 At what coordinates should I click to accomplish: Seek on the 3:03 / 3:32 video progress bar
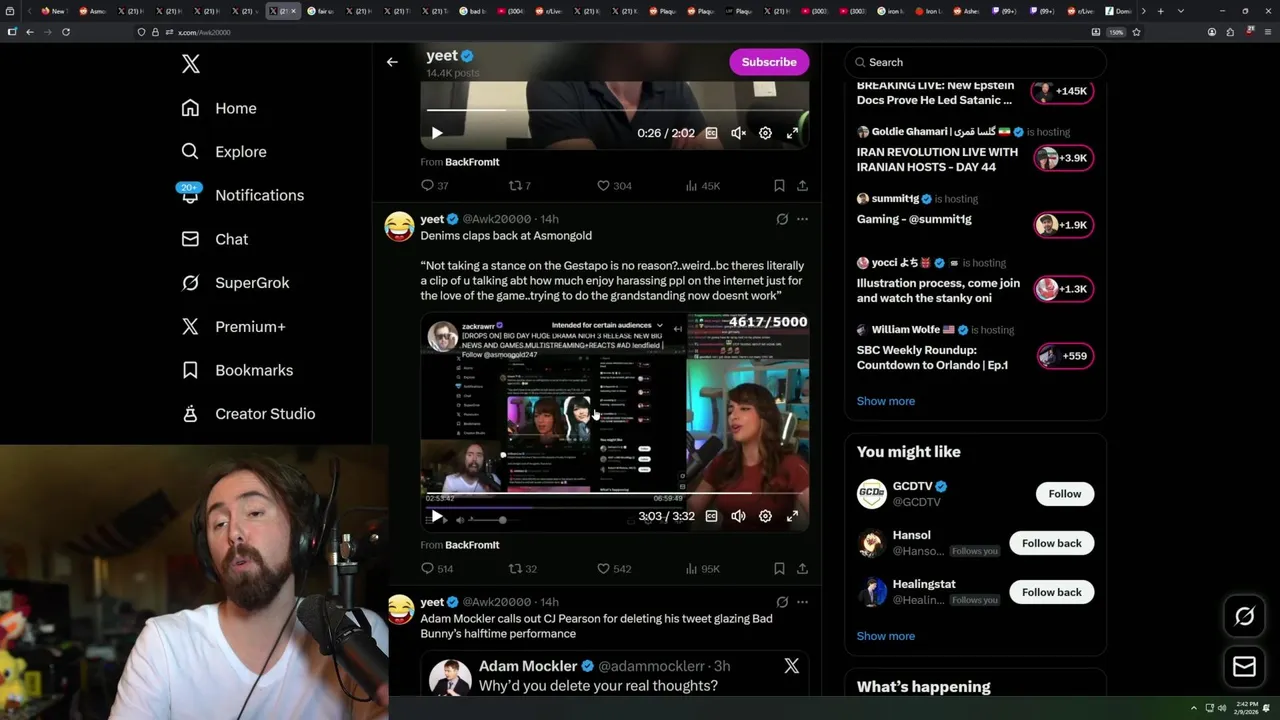(615, 493)
